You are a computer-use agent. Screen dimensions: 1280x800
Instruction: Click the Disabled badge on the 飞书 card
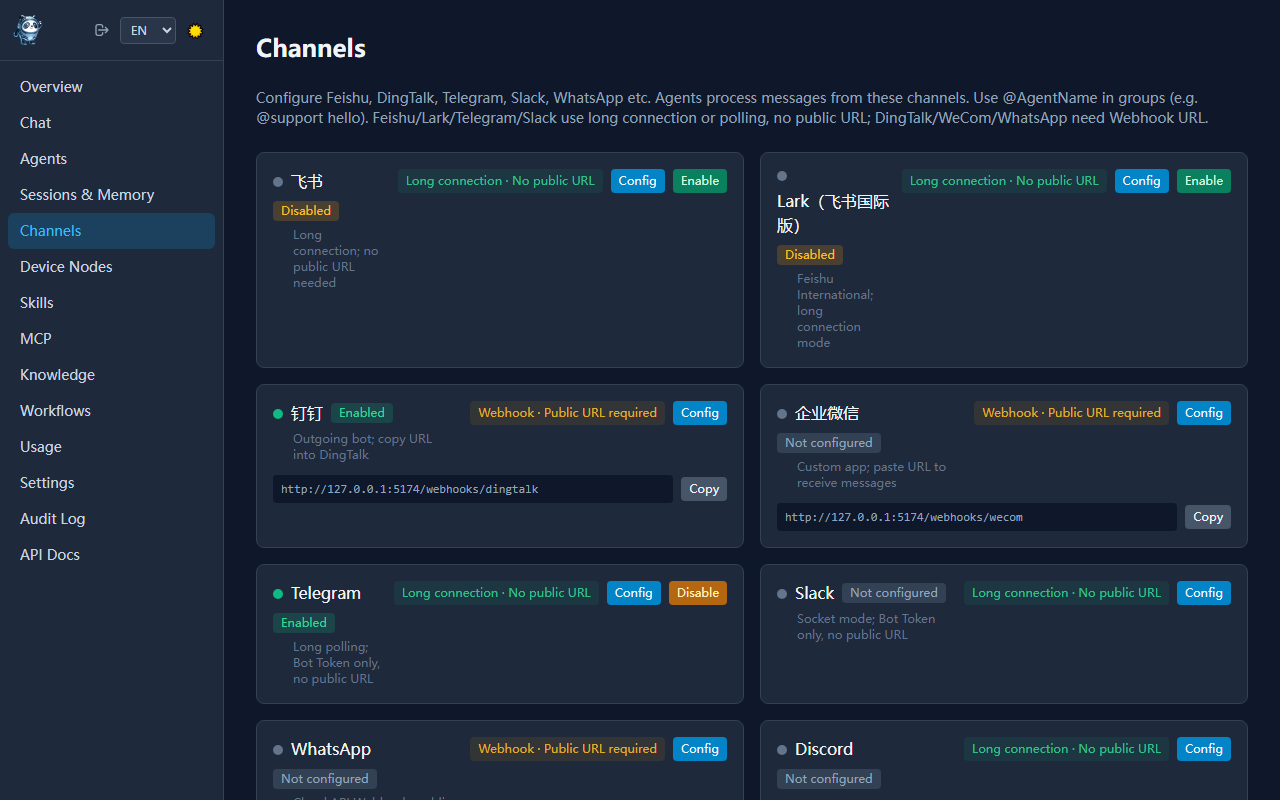pyautogui.click(x=306, y=211)
